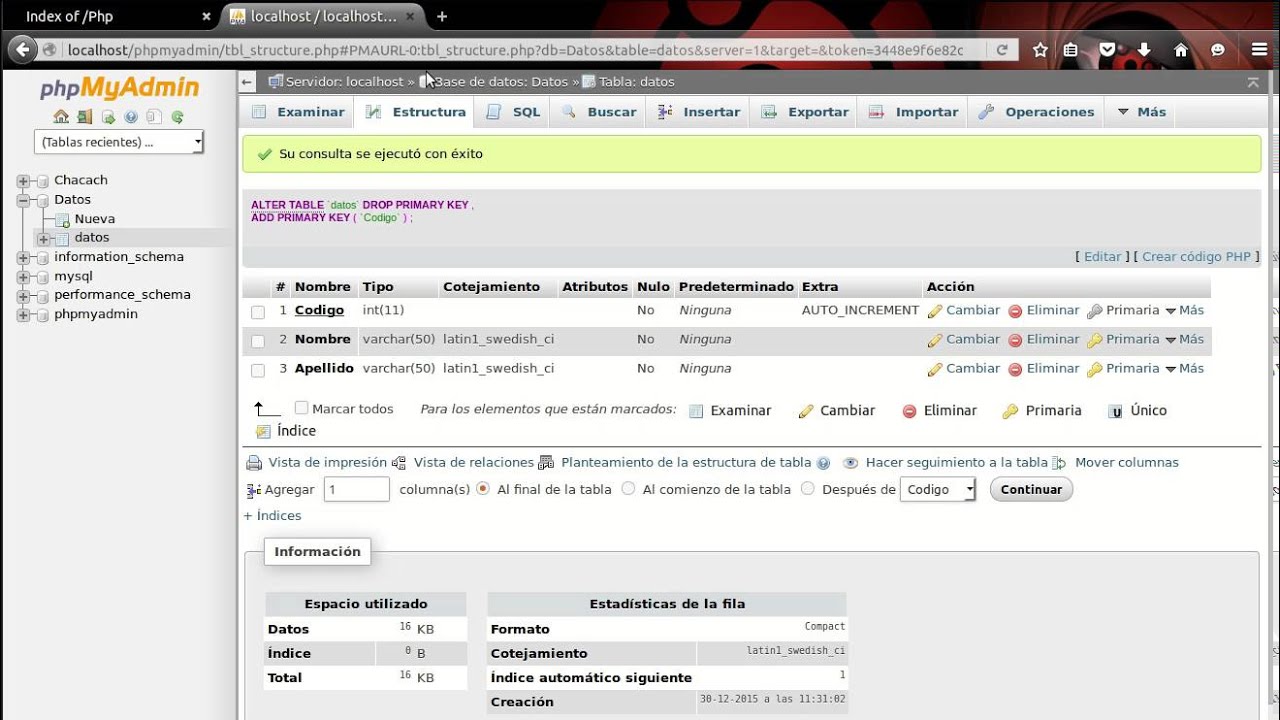The image size is (1280, 720).
Task: Click Eliminar red icon for Codigo column
Action: click(x=1015, y=311)
